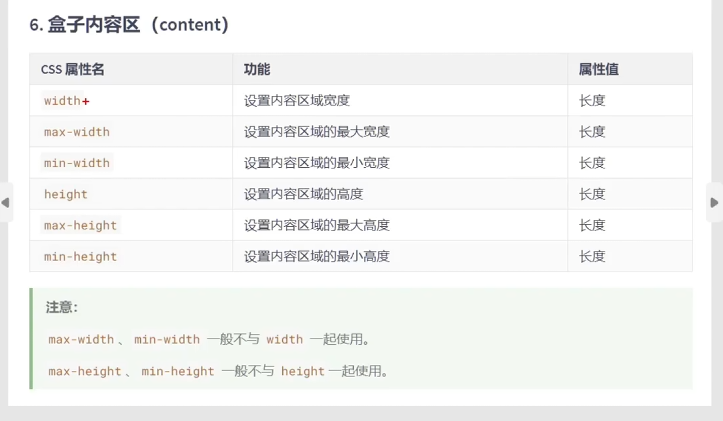Click 'height' code in the note
723x421 pixels.
(303, 371)
